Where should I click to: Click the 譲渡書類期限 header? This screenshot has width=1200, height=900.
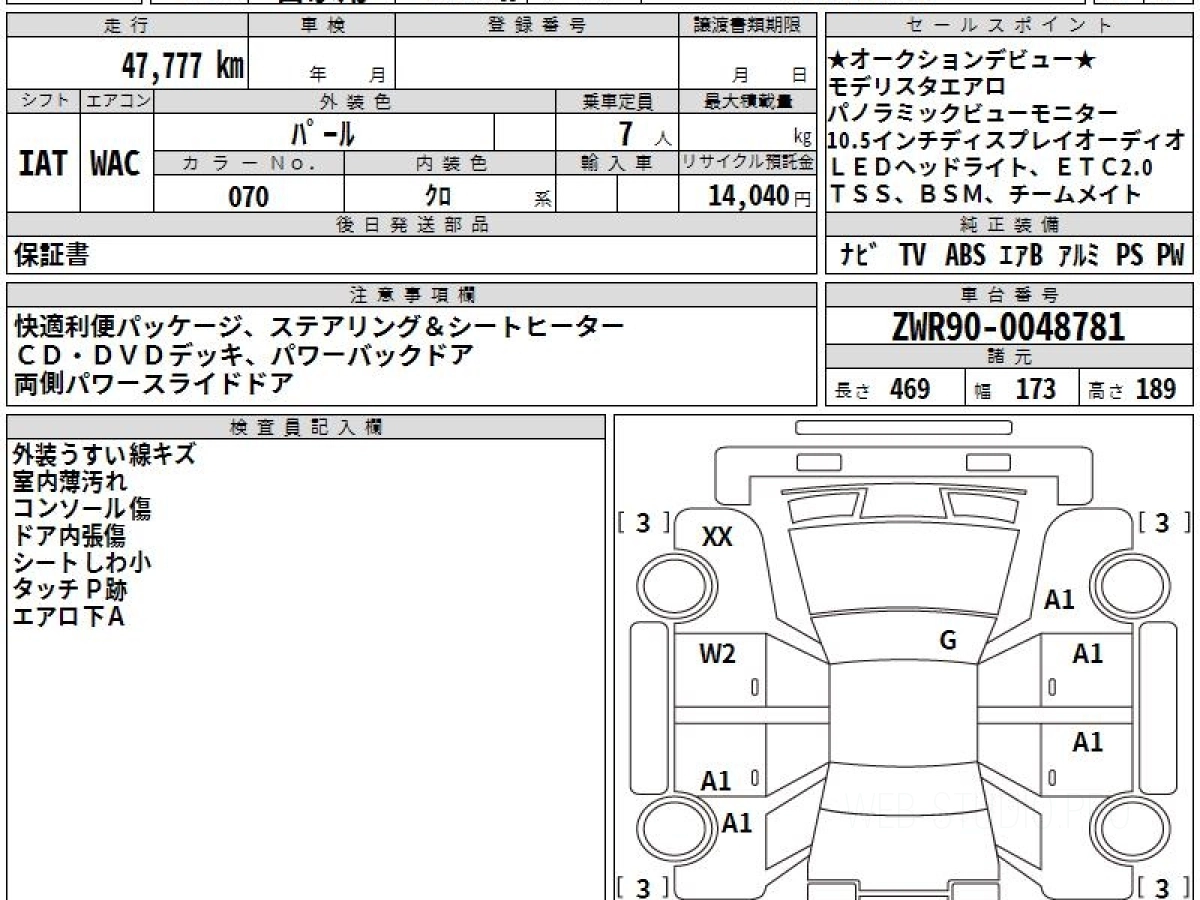pos(748,26)
